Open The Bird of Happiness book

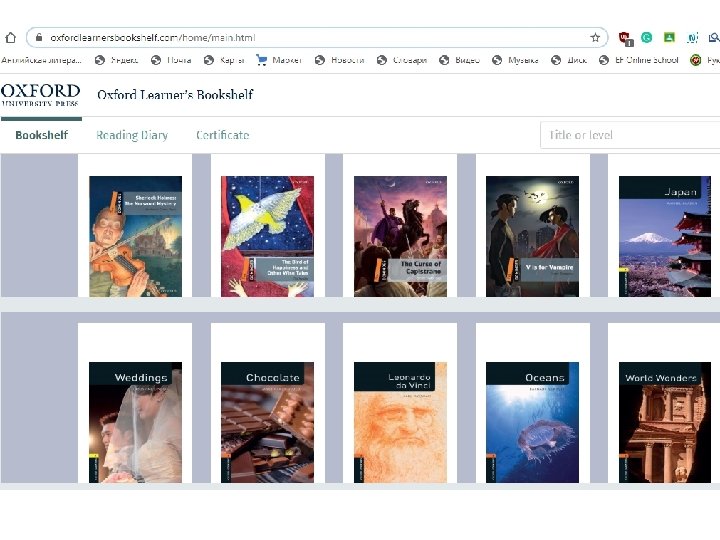[x=267, y=236]
